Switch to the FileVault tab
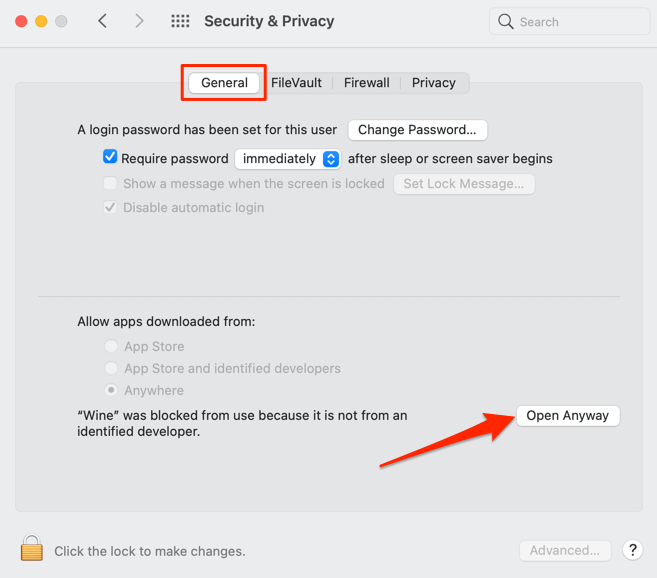The height and width of the screenshot is (578, 657). 296,83
